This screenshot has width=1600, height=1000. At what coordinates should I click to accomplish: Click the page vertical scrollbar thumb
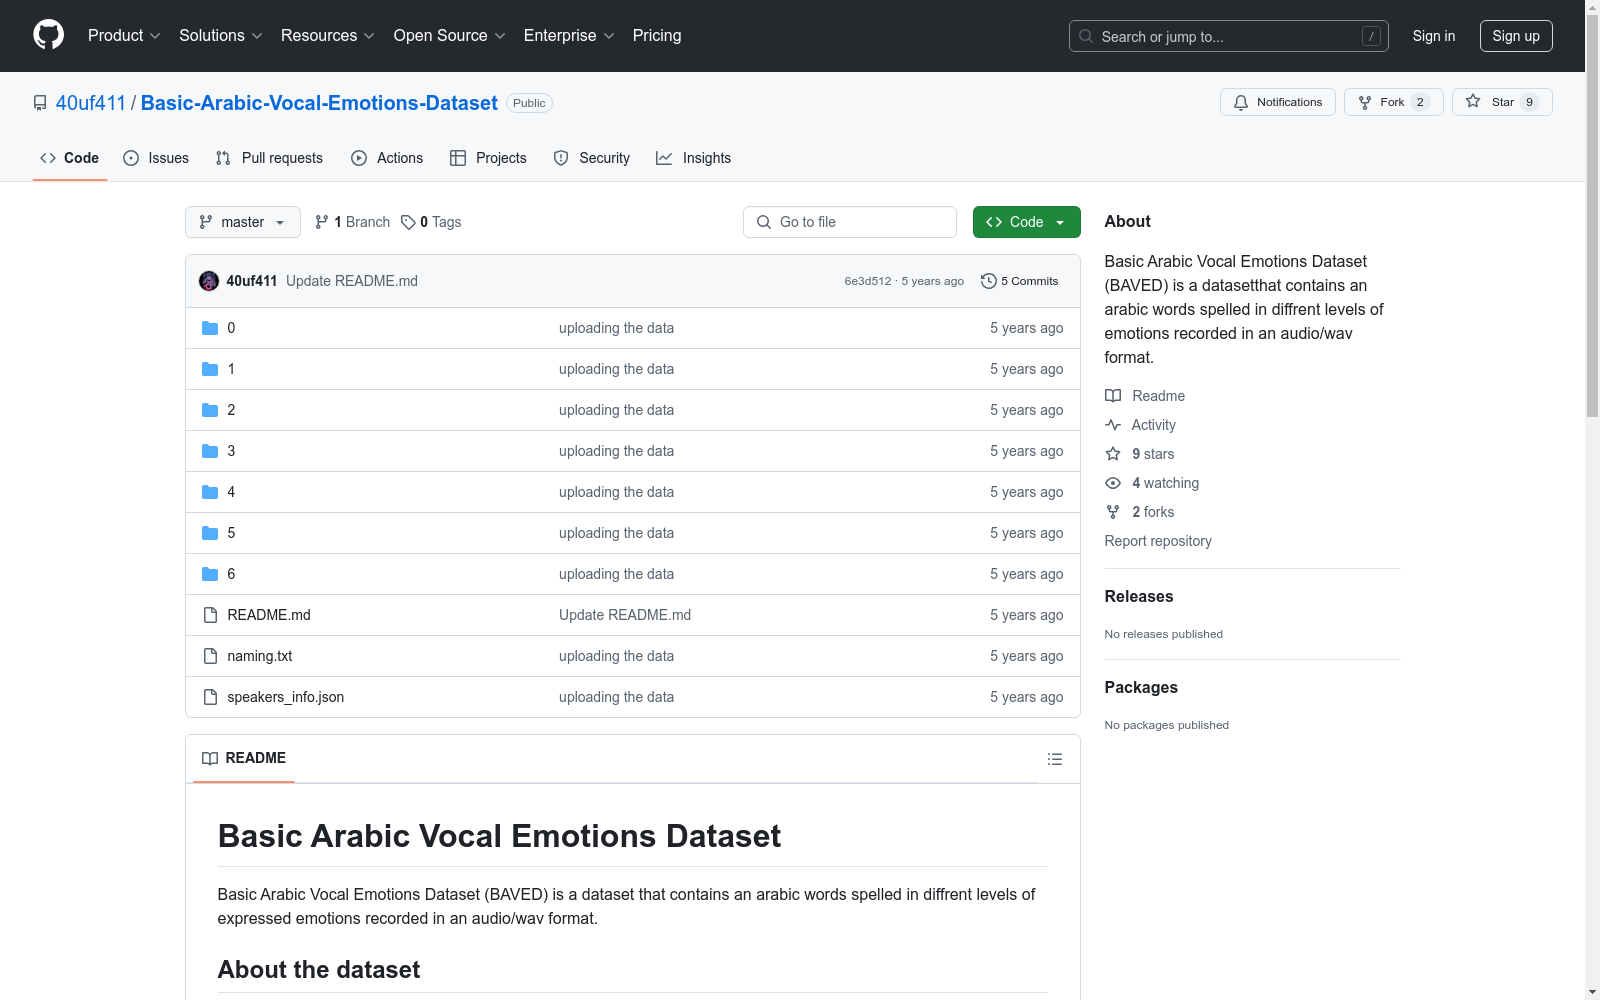[x=1592, y=215]
